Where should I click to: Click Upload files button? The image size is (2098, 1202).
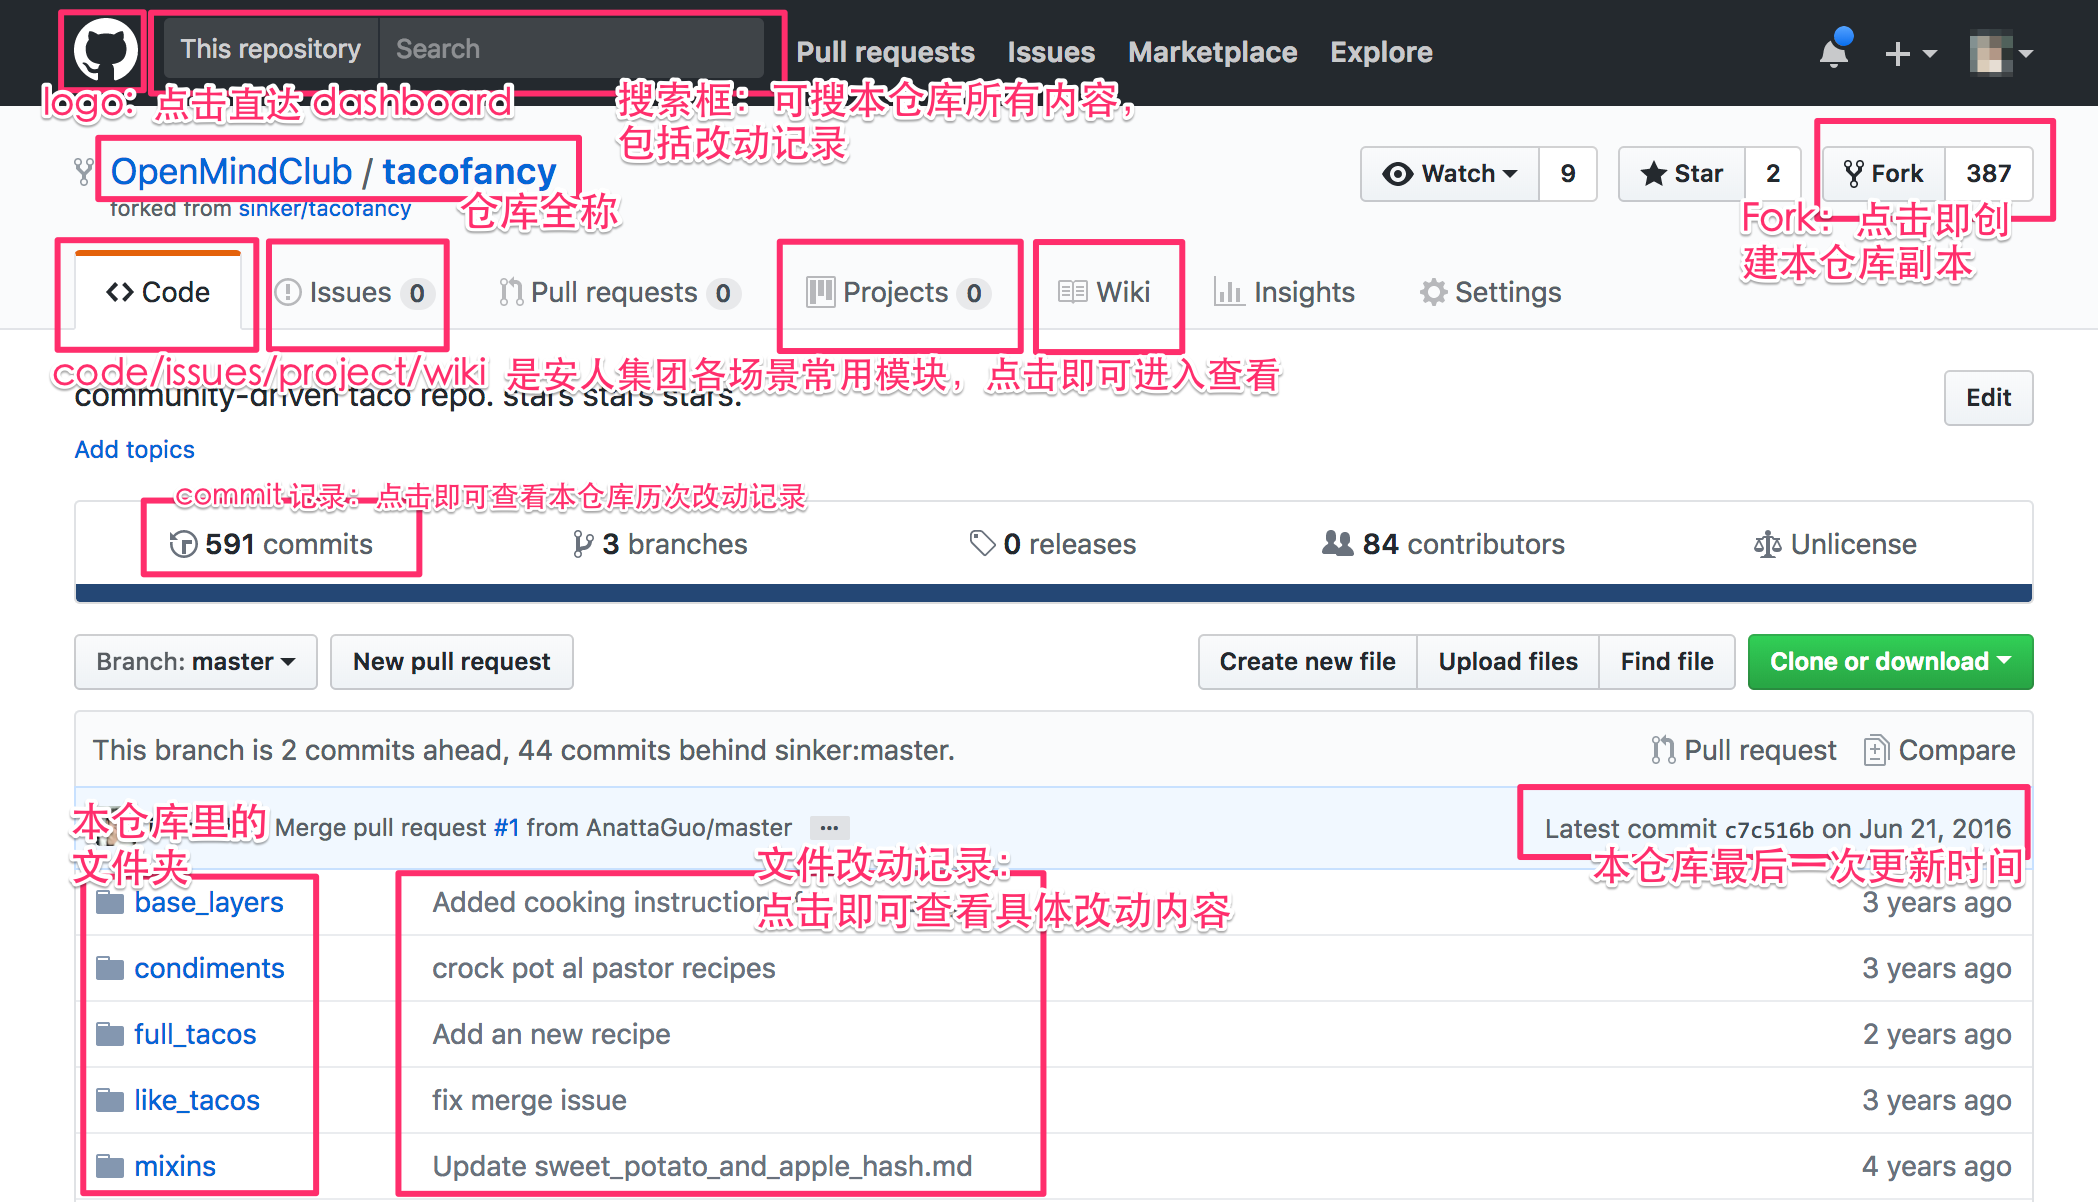coord(1508,662)
